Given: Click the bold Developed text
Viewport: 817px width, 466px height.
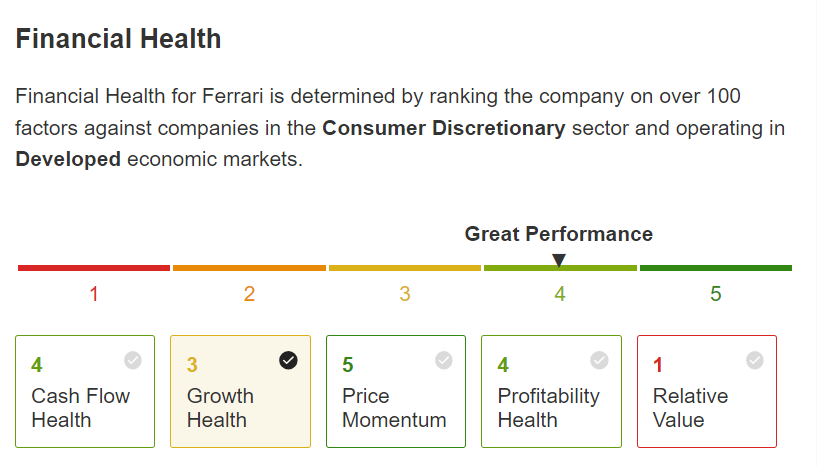Looking at the screenshot, I should [x=68, y=160].
